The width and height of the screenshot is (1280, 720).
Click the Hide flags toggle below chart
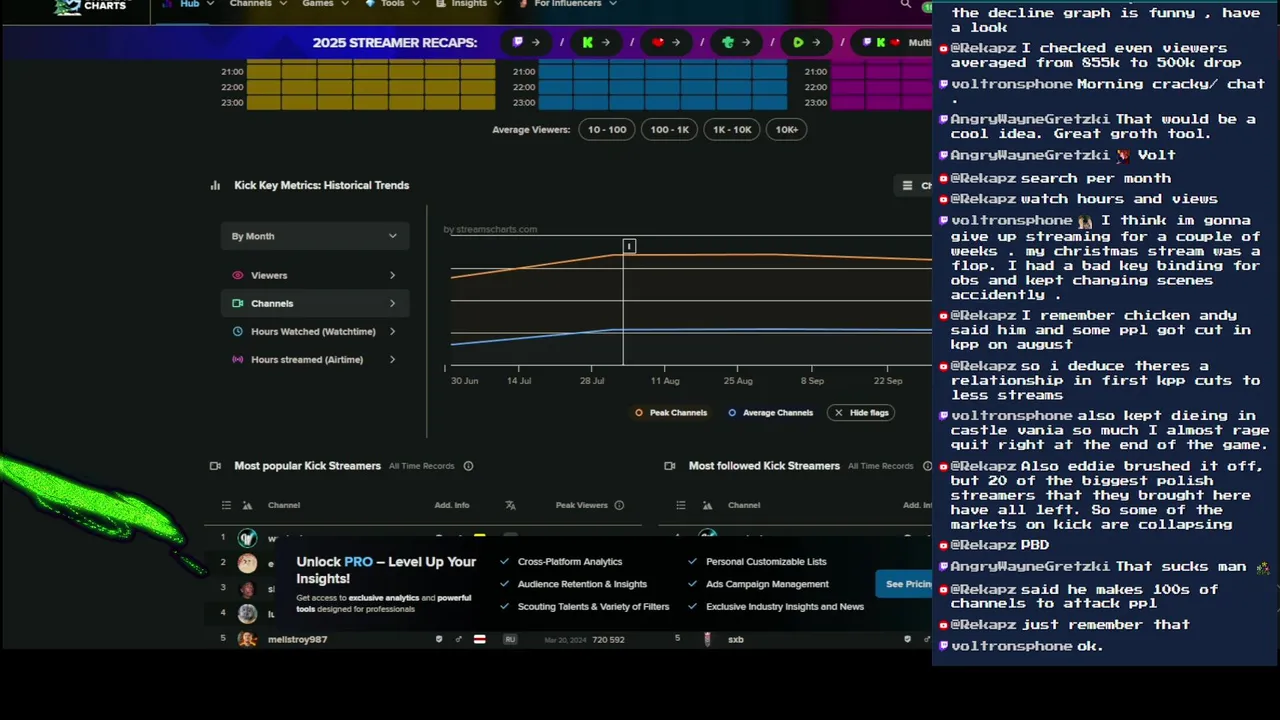[861, 412]
